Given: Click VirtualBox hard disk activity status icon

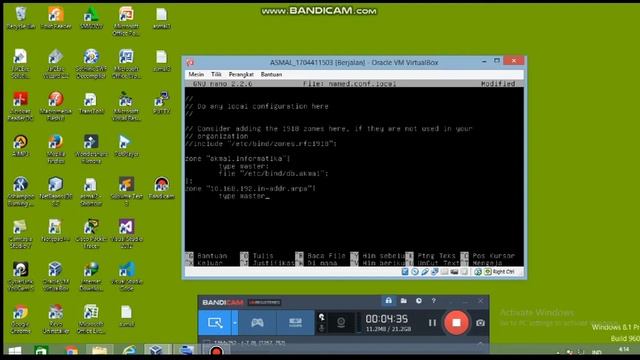Looking at the screenshot, I should pyautogui.click(x=405, y=271).
